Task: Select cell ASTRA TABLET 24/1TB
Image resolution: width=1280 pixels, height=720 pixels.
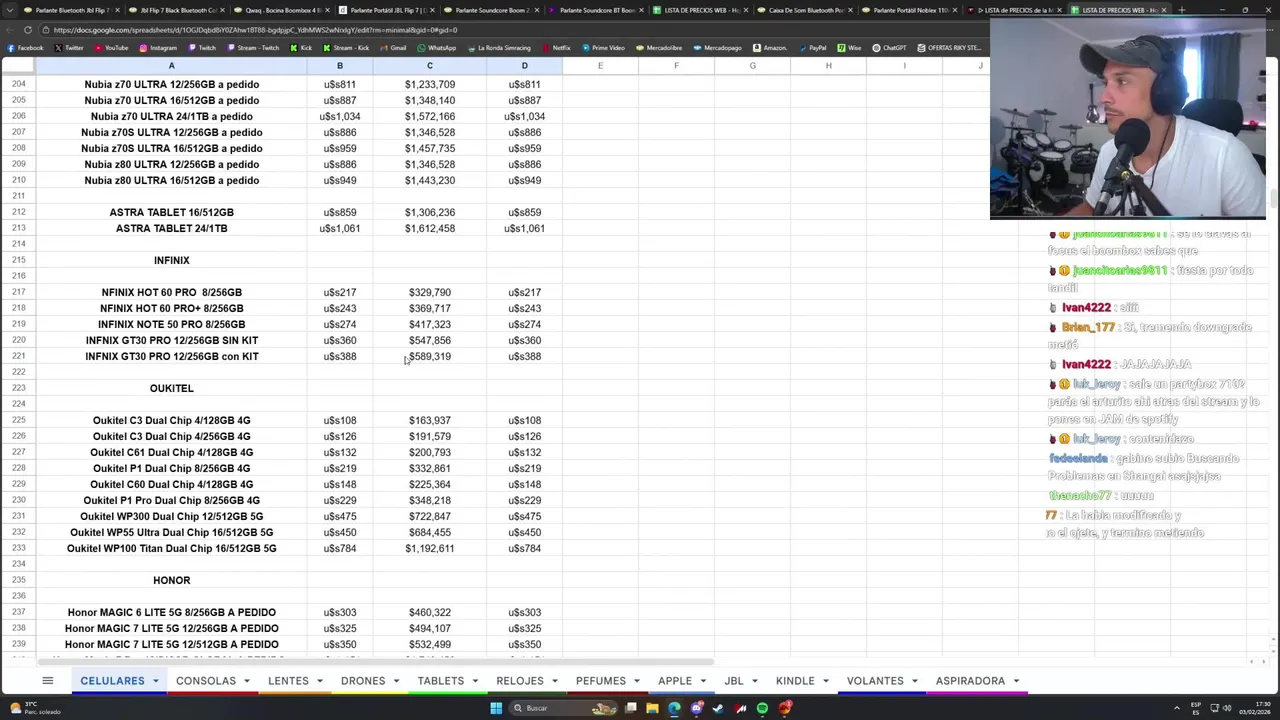Action: [171, 228]
